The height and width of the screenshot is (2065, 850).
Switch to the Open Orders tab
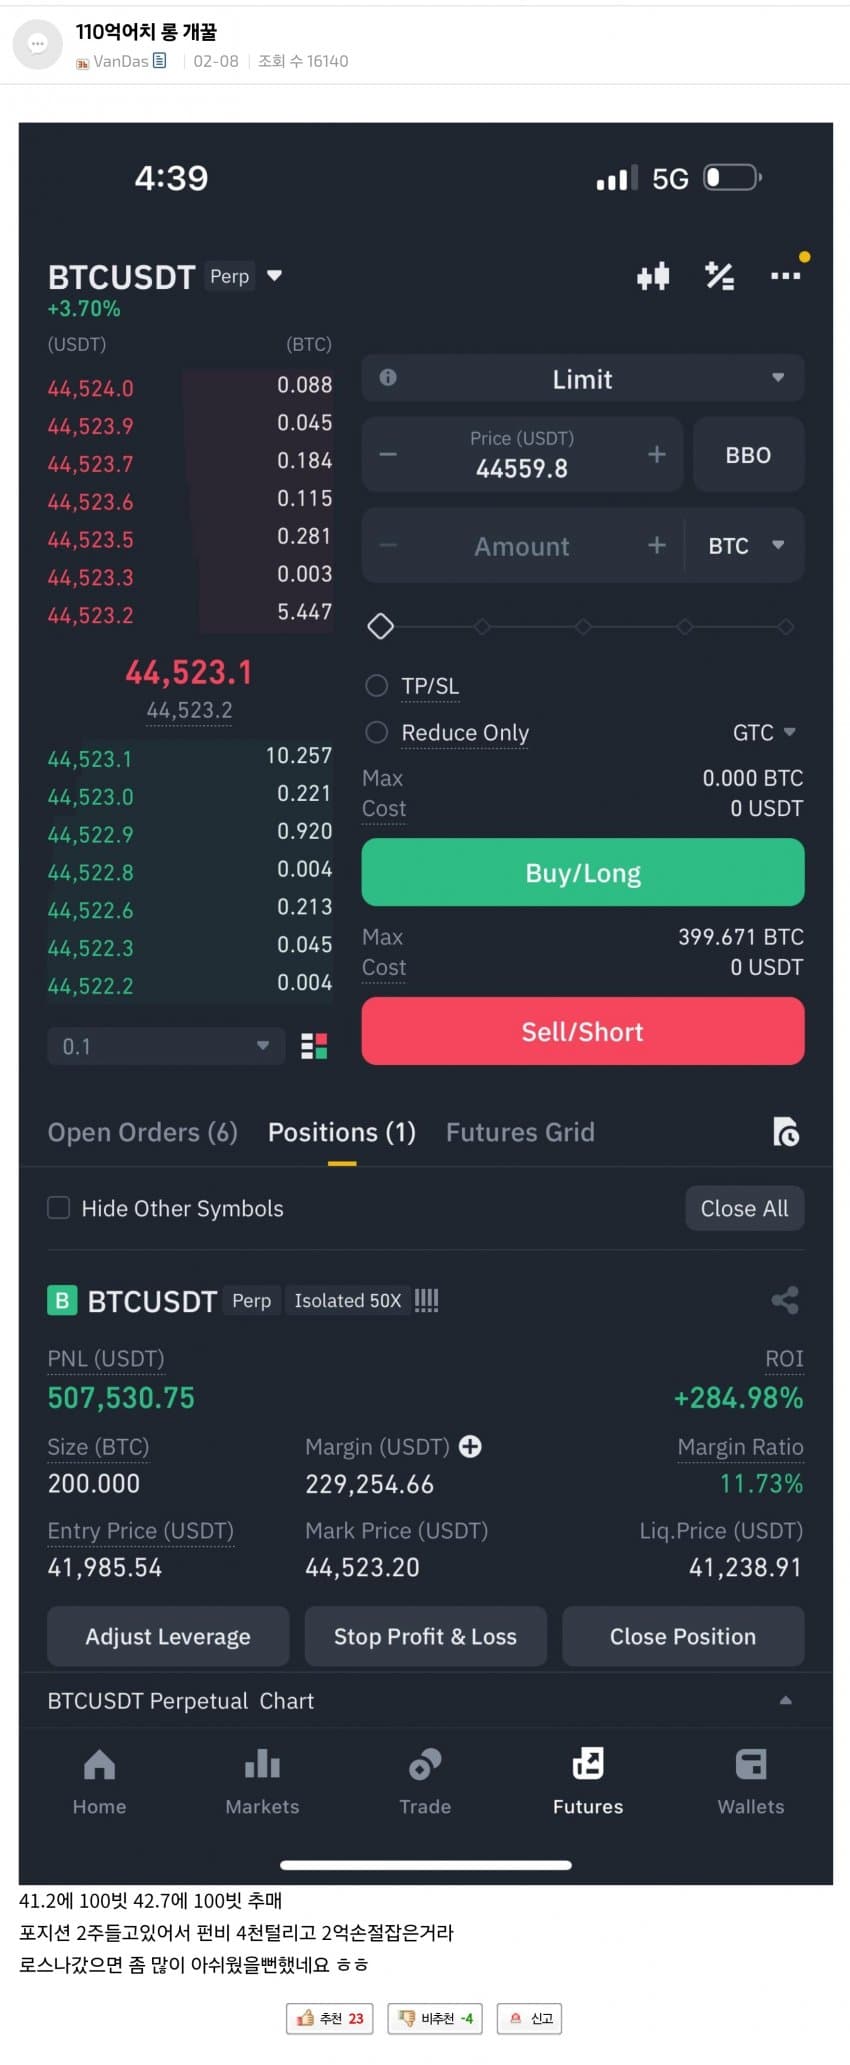143,1132
